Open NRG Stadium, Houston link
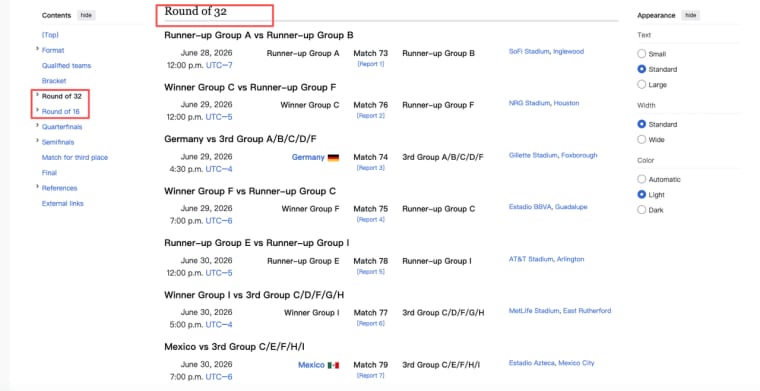Viewport: 760px width, 391px height. 544,103
